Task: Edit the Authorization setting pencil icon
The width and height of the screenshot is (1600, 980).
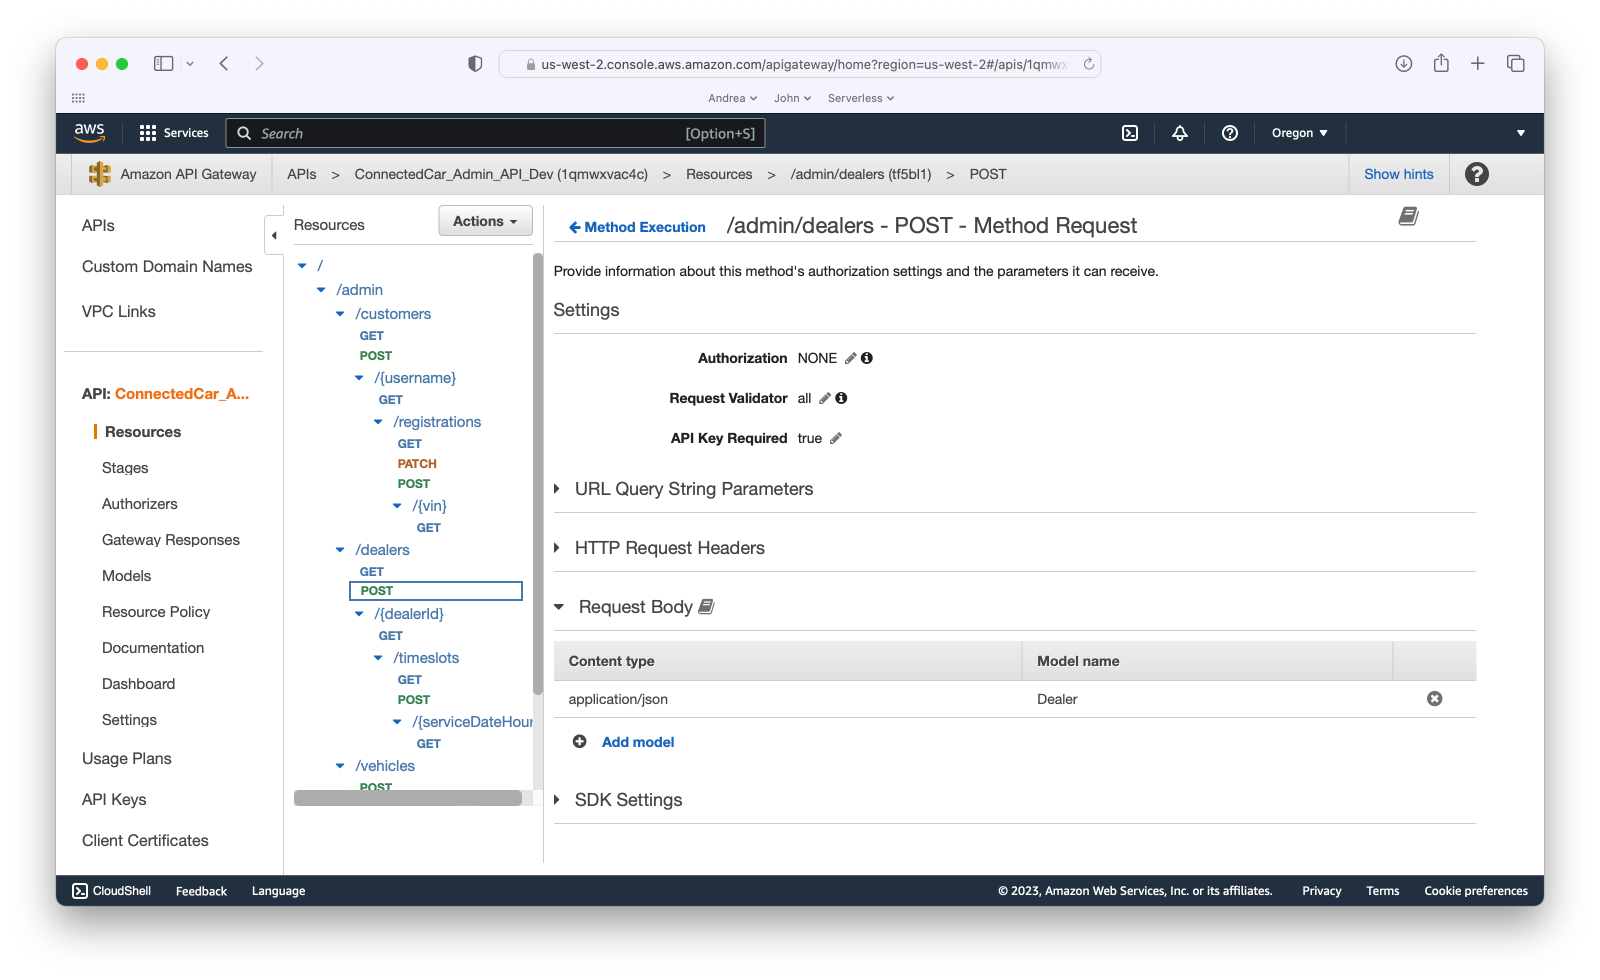Action: click(x=851, y=358)
